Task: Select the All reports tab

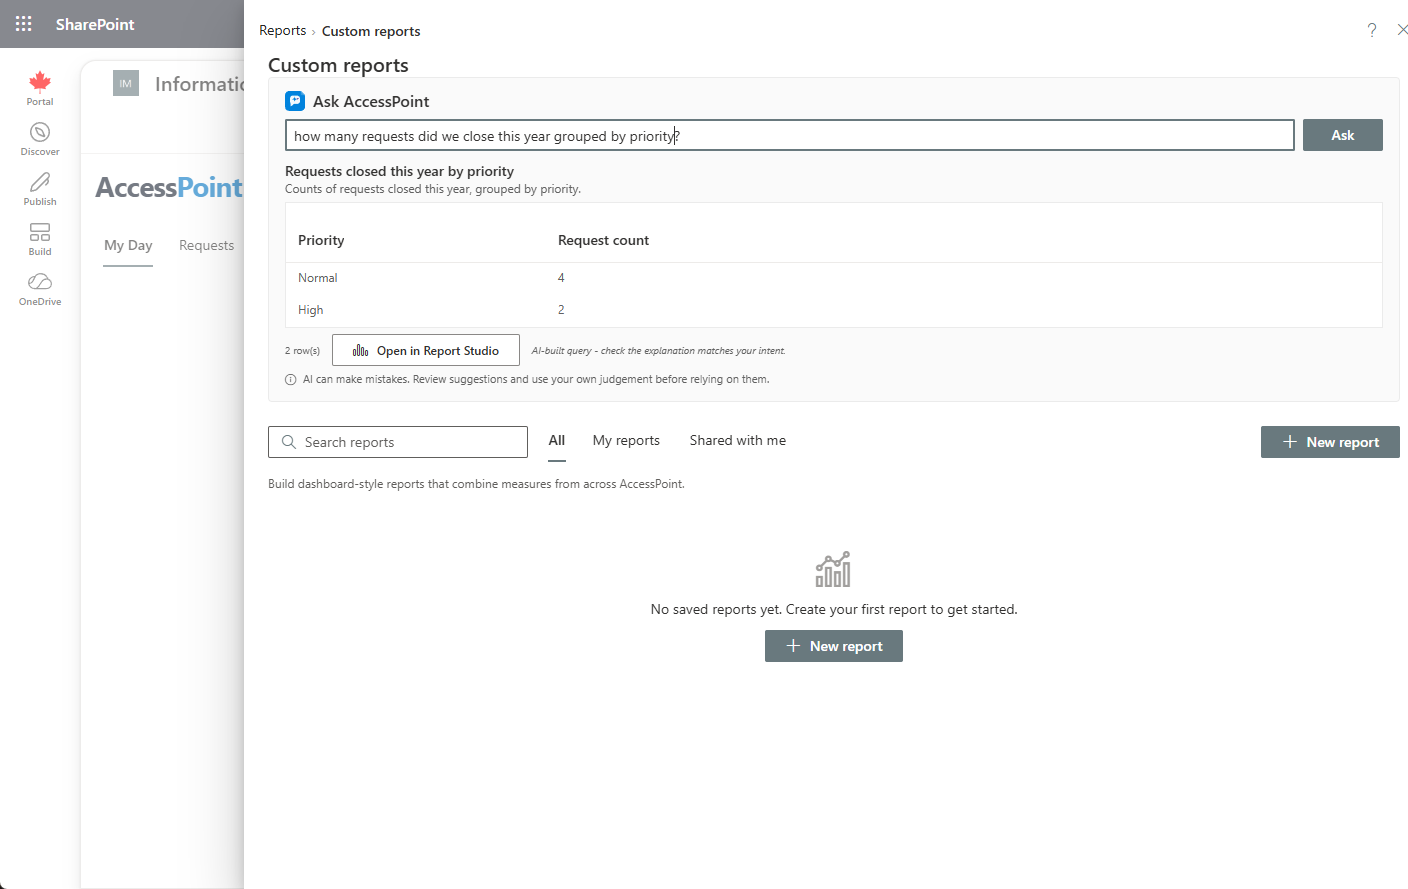Action: coord(557,441)
